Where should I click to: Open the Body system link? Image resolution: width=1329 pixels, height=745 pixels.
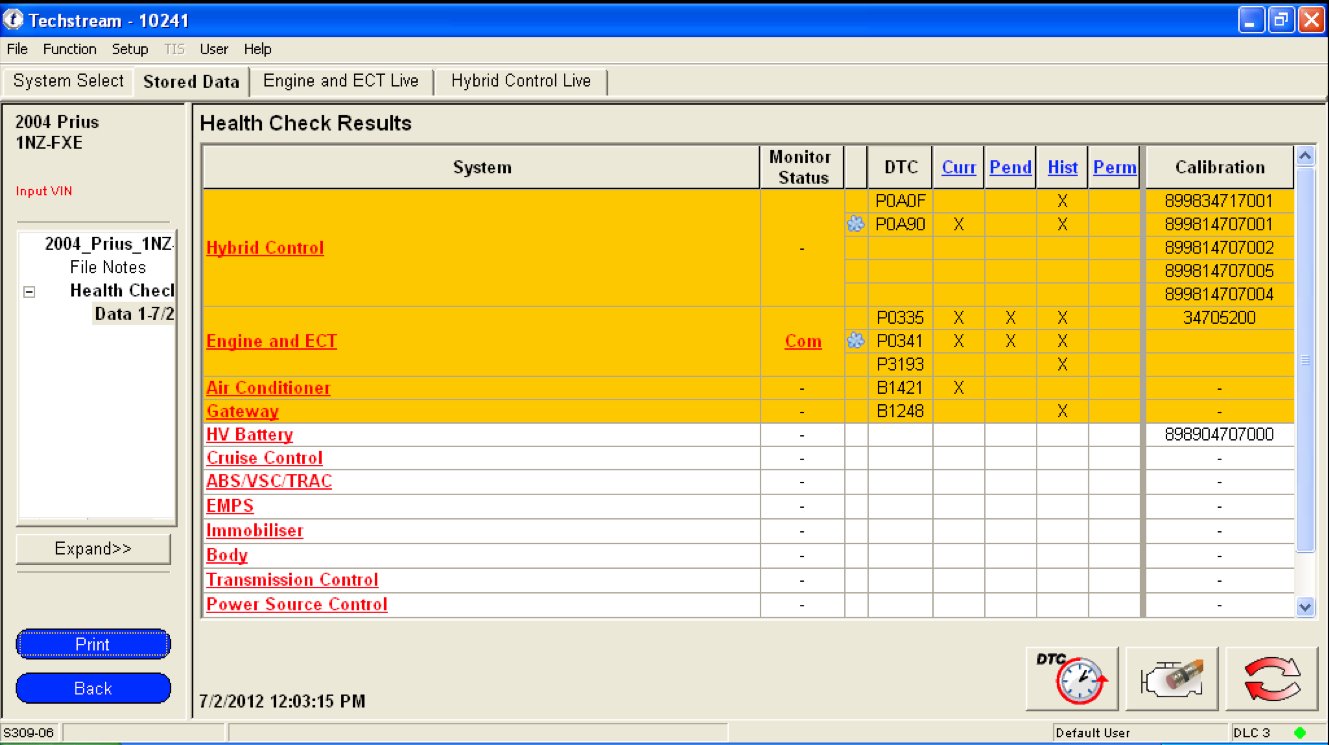[x=227, y=555]
